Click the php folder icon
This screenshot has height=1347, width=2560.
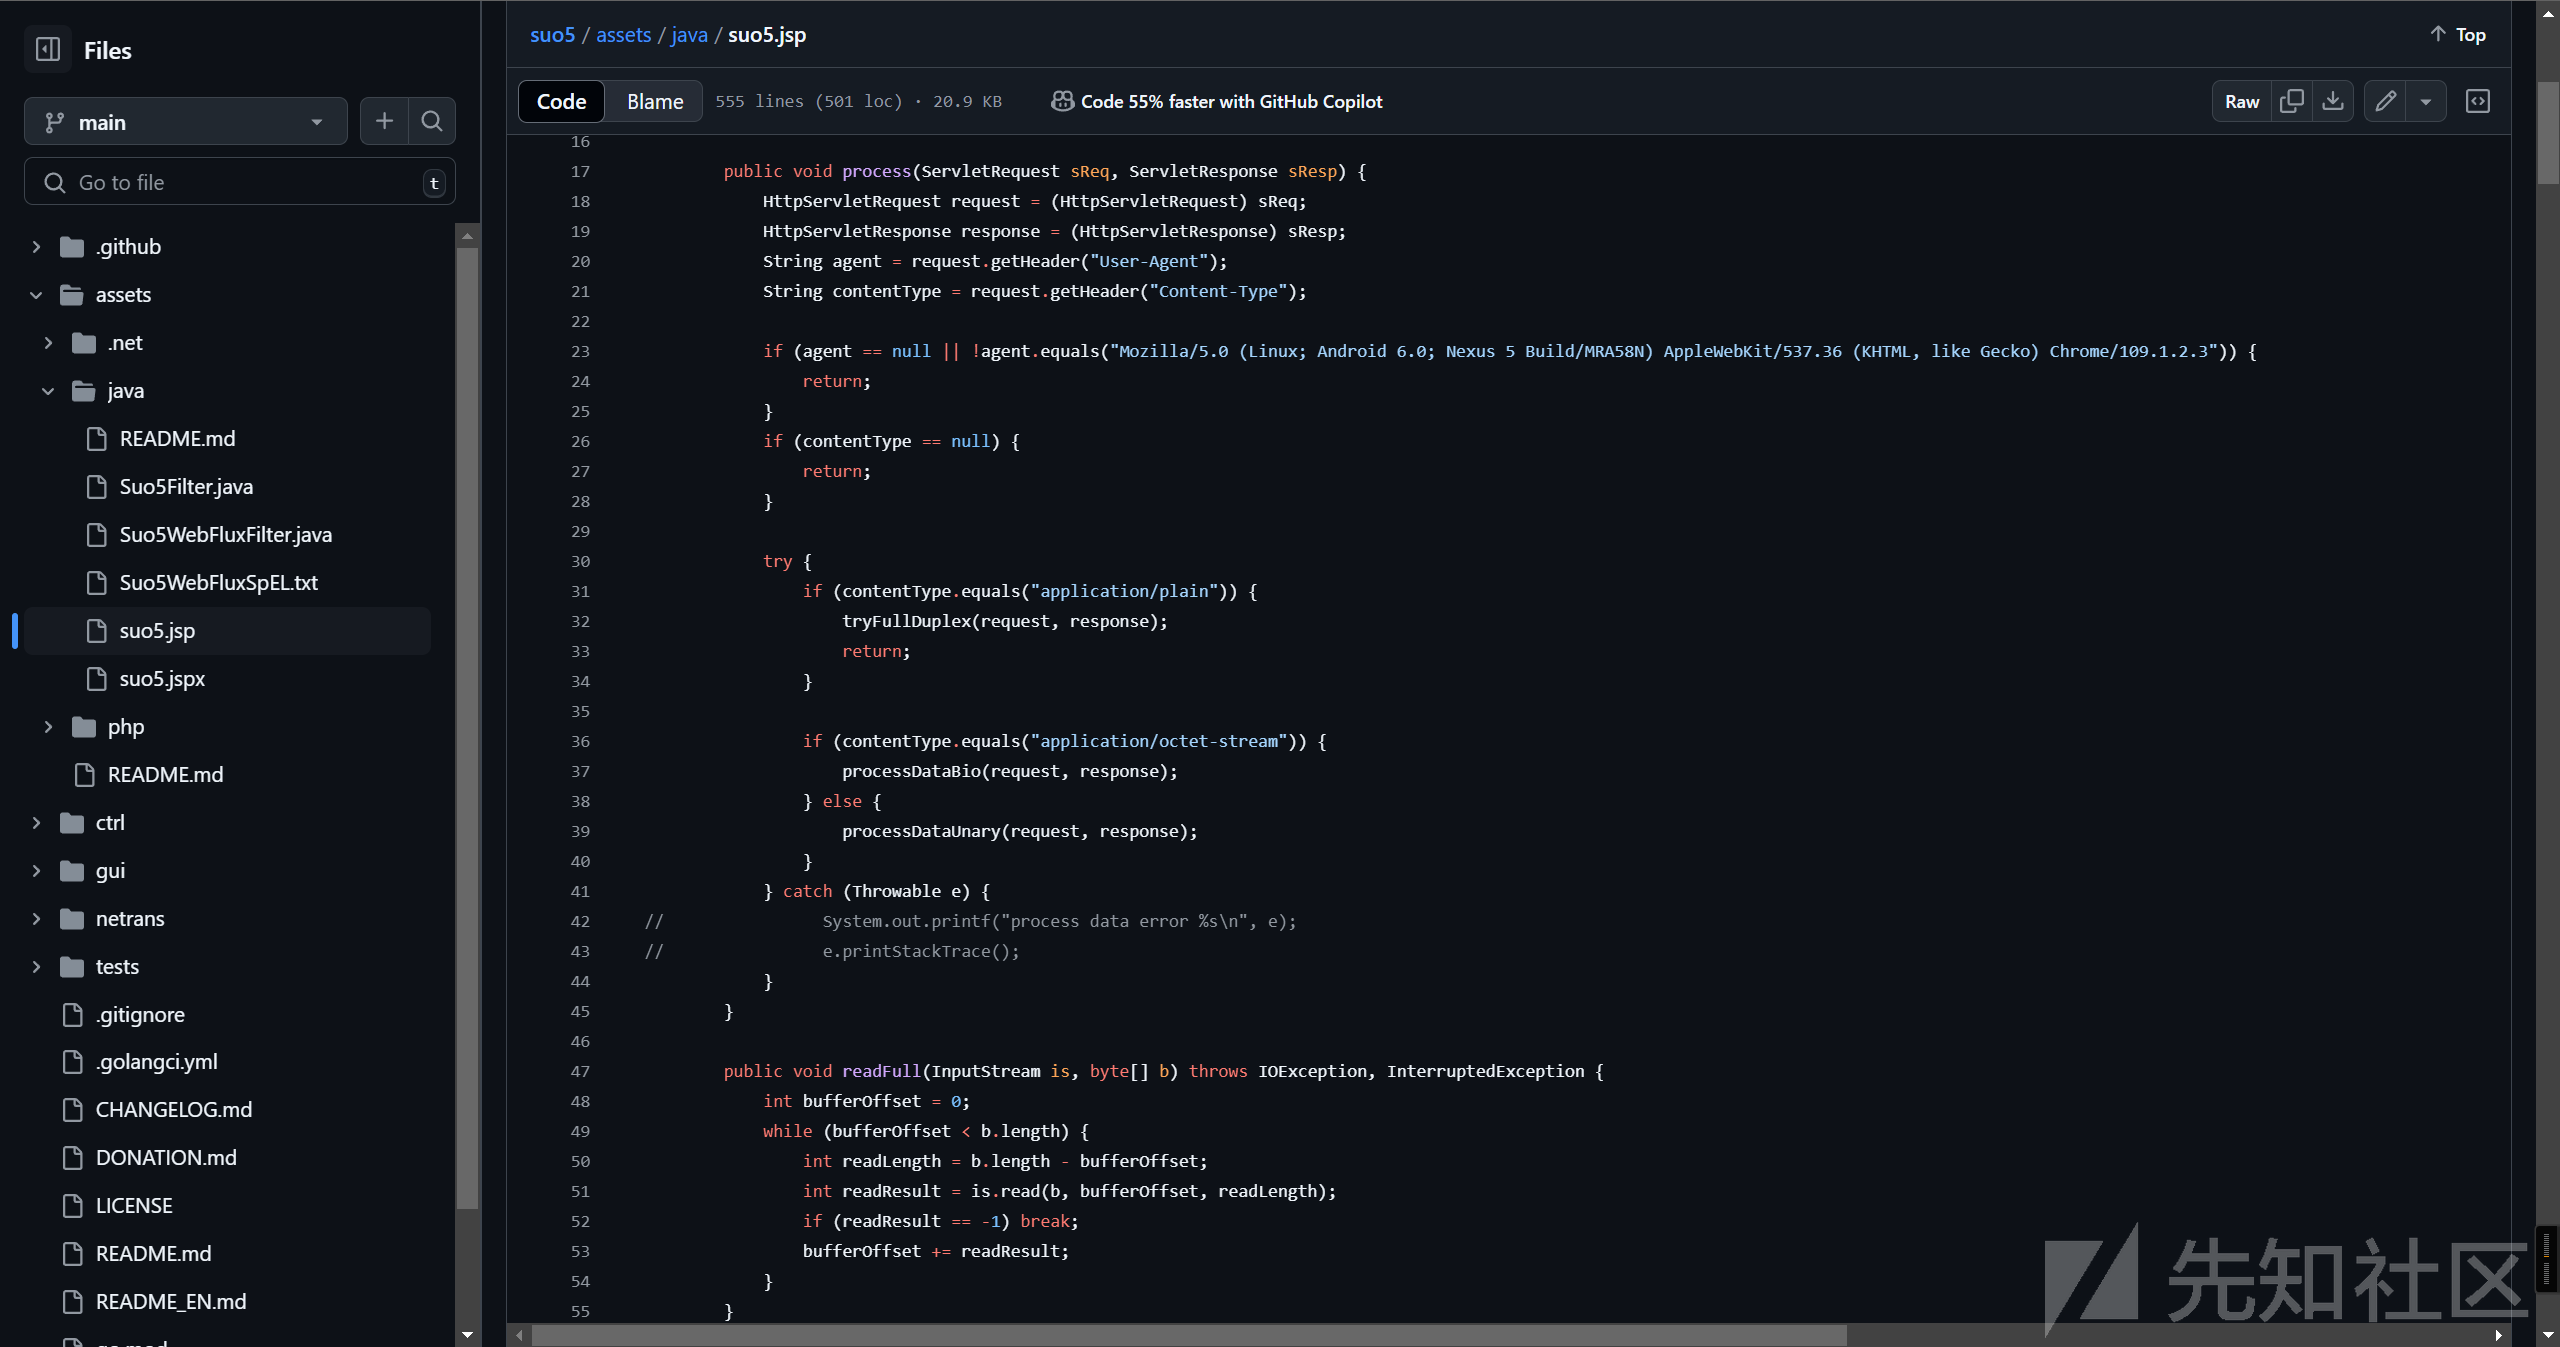pos(84,727)
